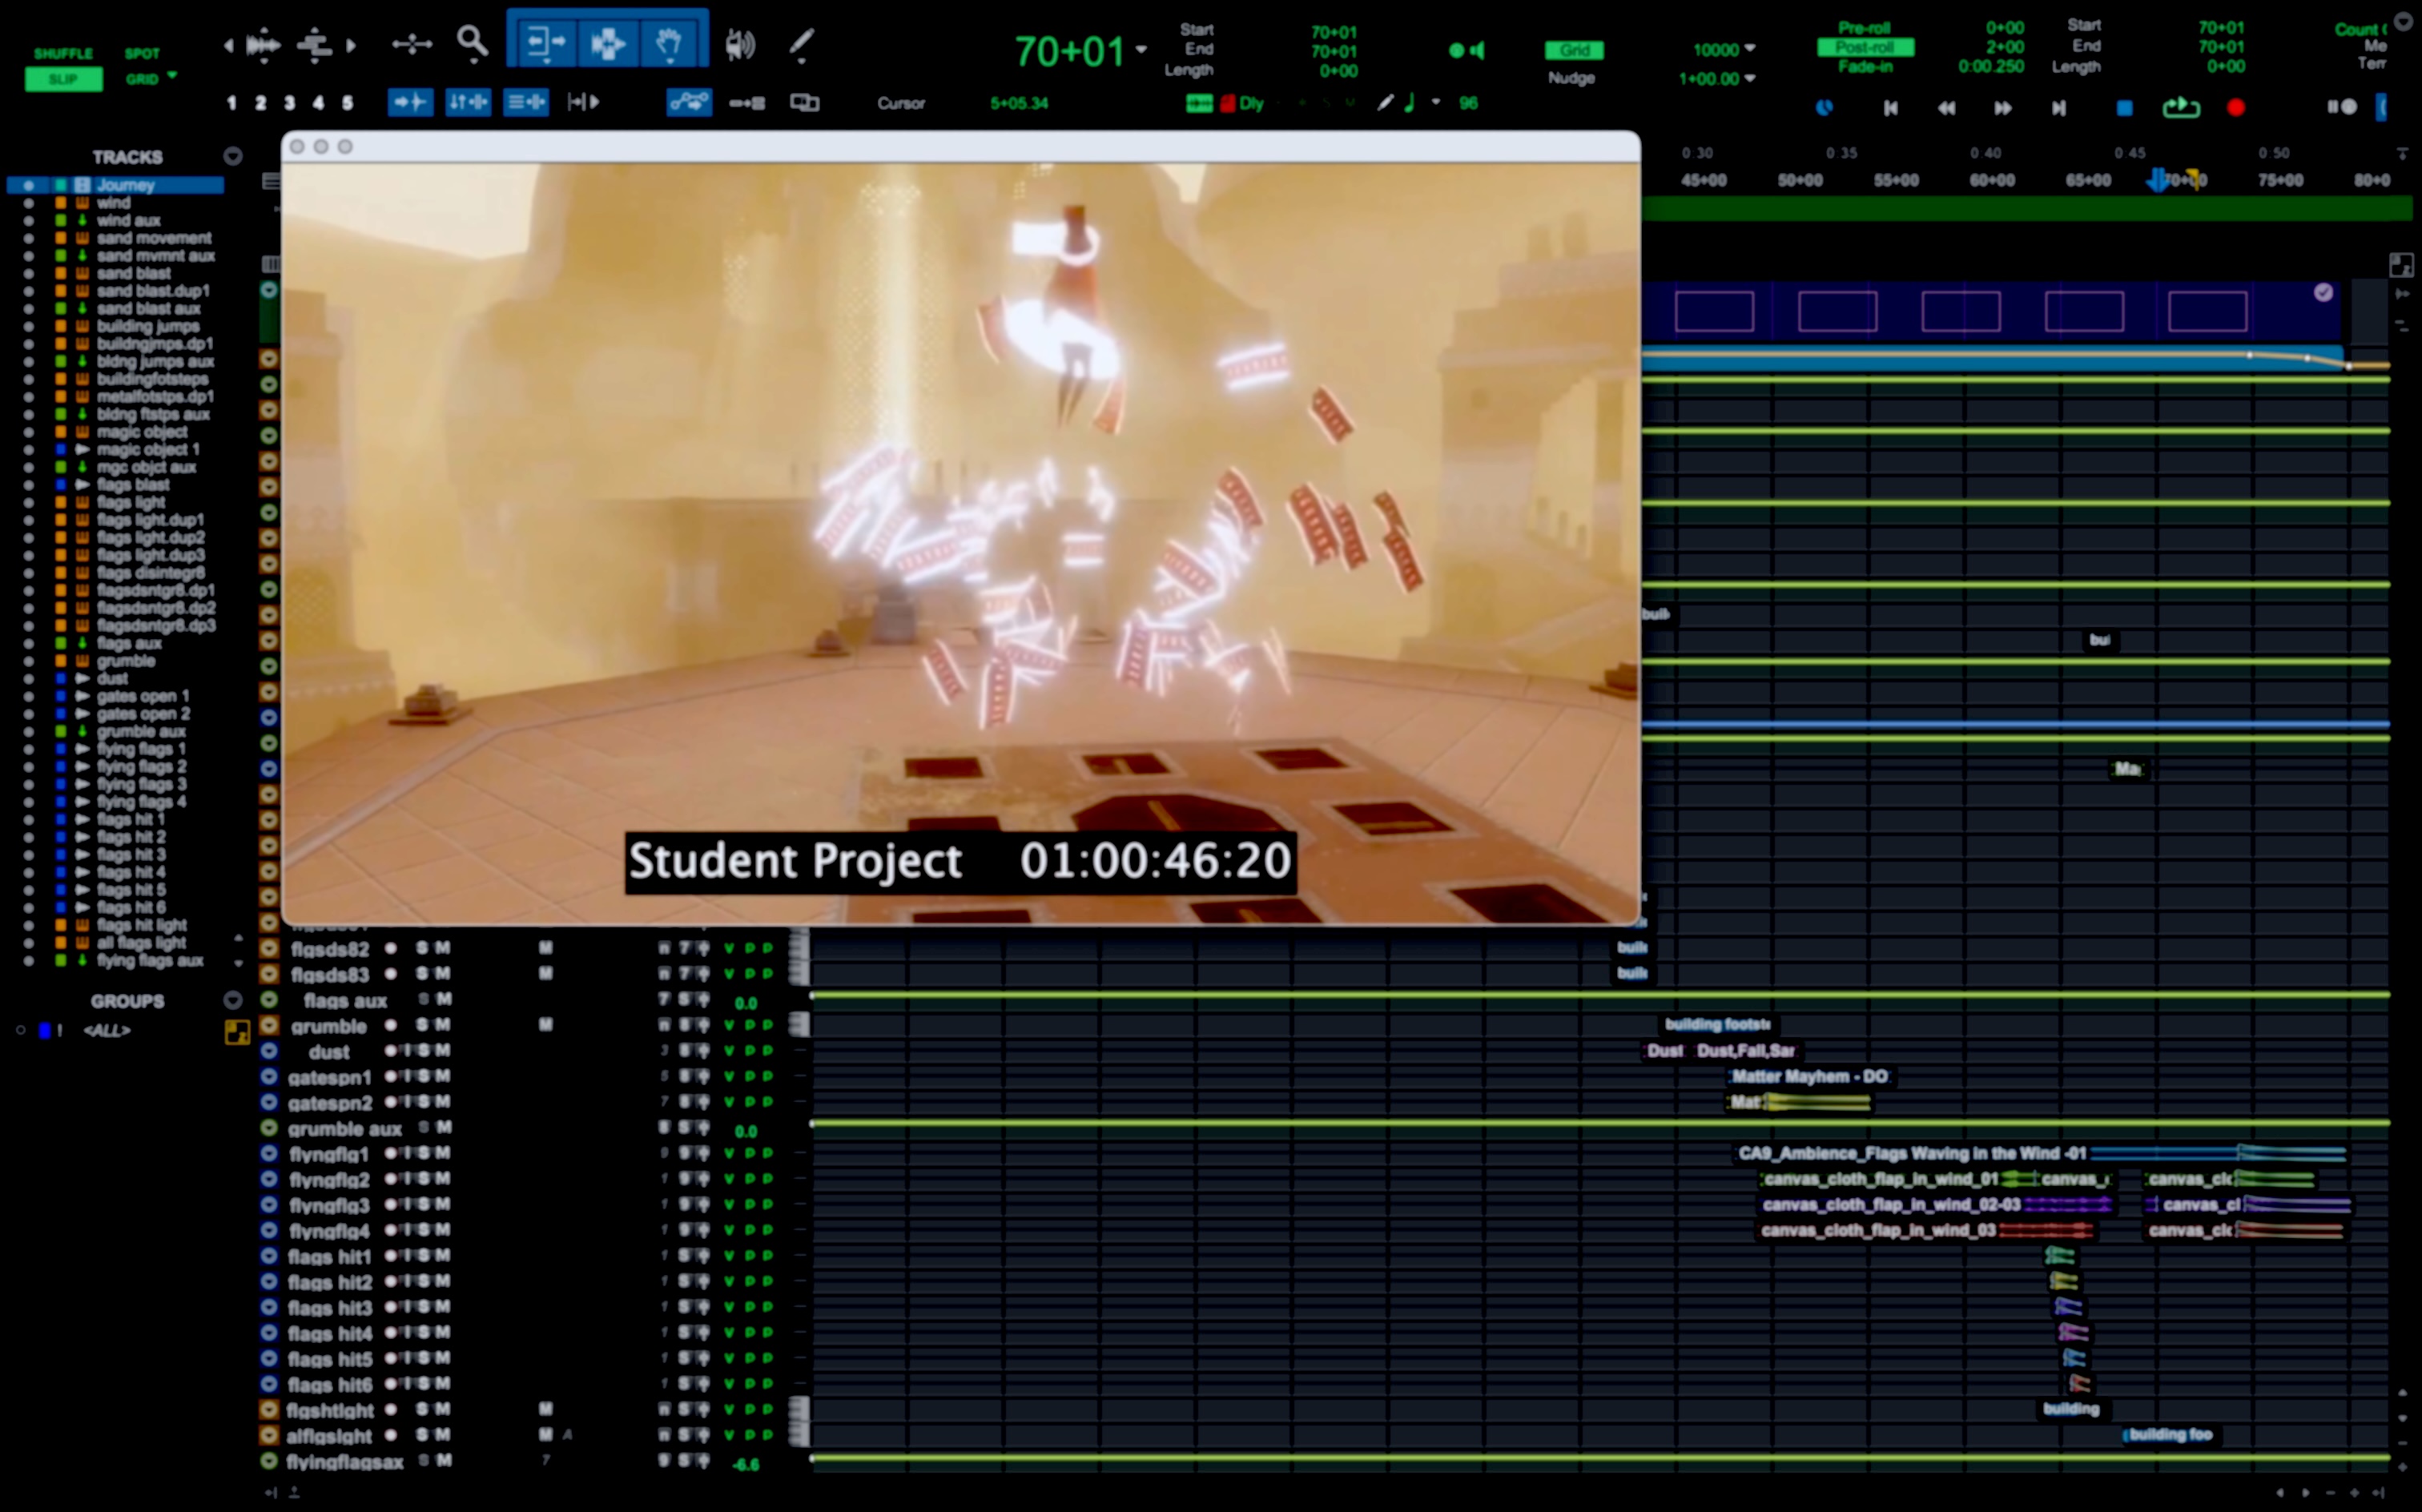Click Go to End transport button
This screenshot has width=2422, height=1512.
(2059, 107)
